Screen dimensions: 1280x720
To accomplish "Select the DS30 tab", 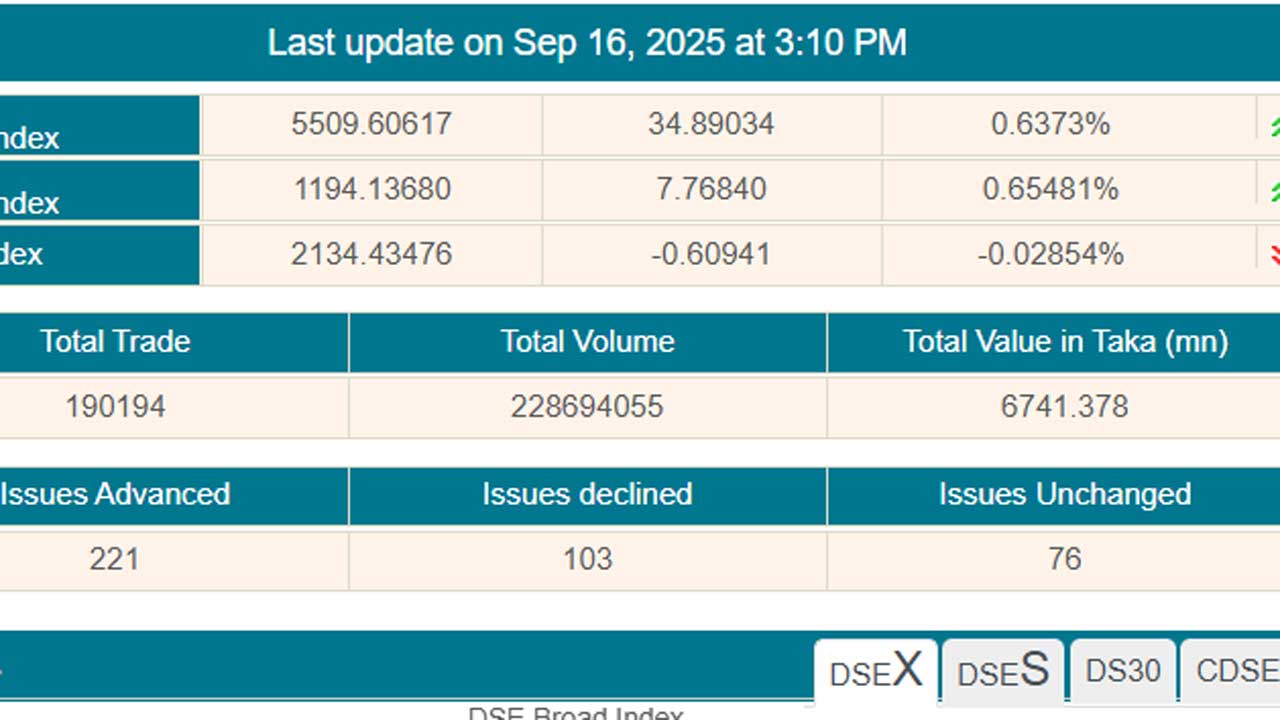I will point(1123,671).
